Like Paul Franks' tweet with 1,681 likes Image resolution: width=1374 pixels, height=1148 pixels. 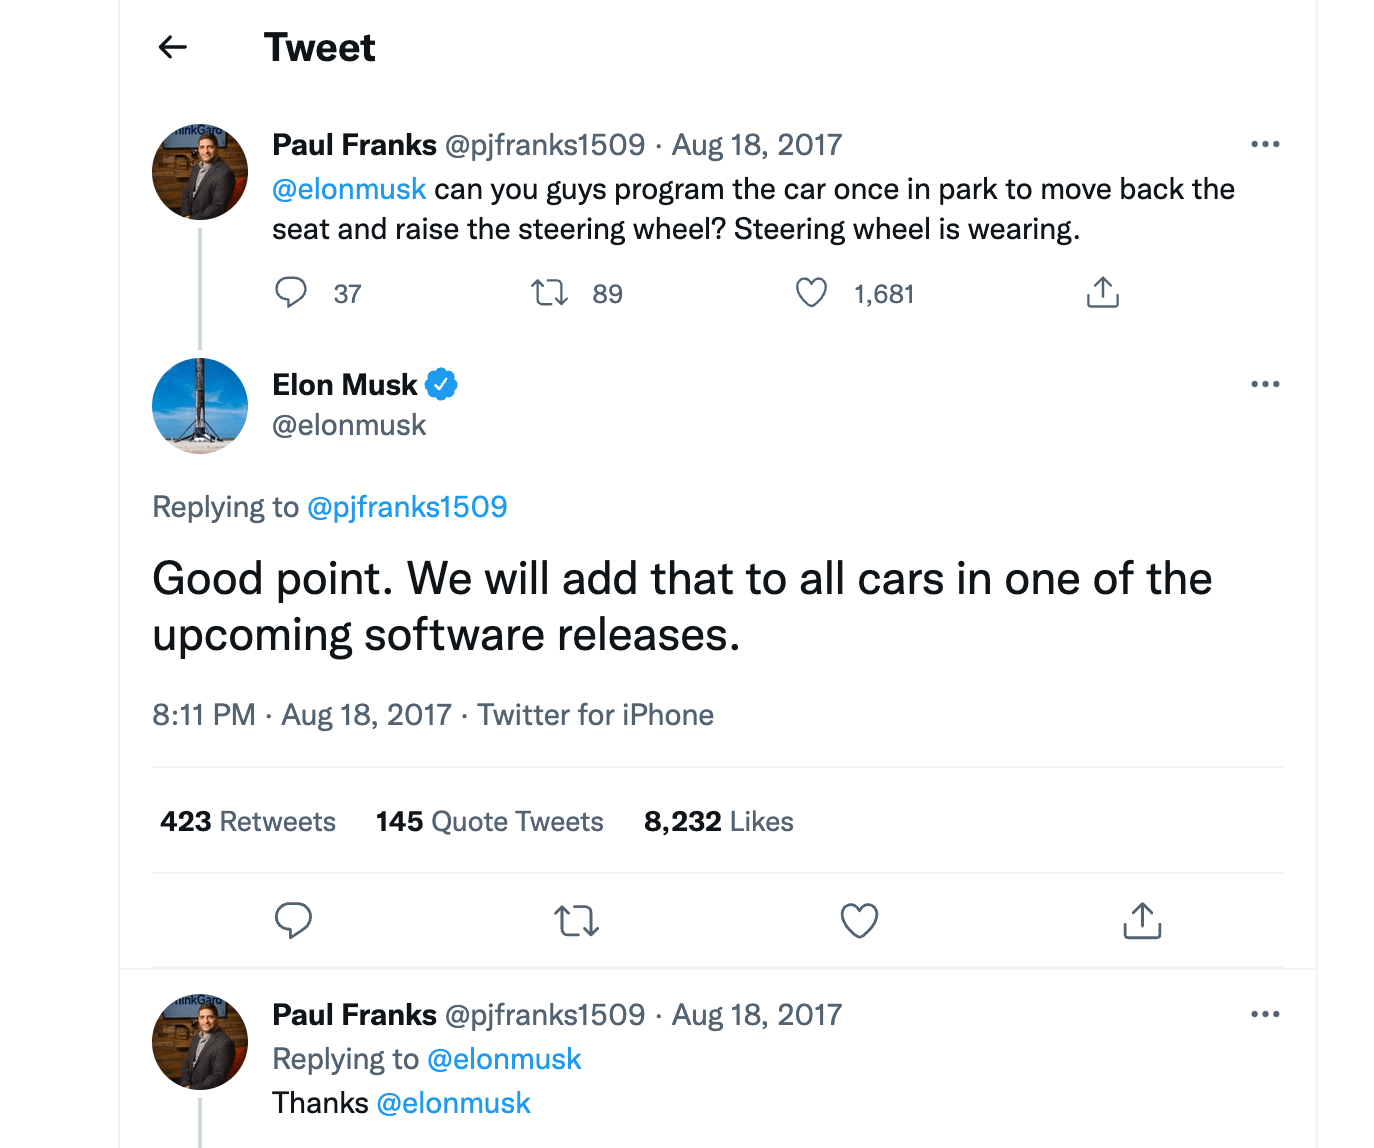[811, 293]
